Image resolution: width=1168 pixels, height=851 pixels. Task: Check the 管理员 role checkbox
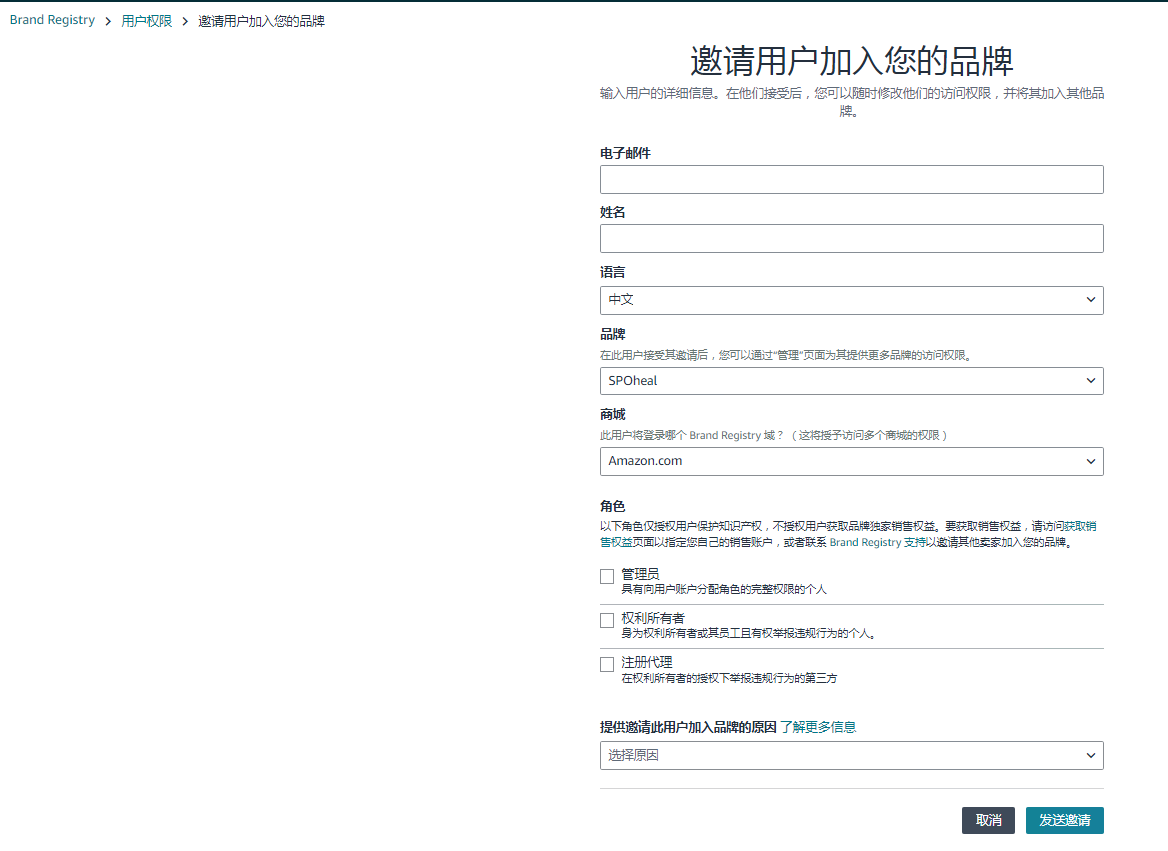(x=607, y=577)
